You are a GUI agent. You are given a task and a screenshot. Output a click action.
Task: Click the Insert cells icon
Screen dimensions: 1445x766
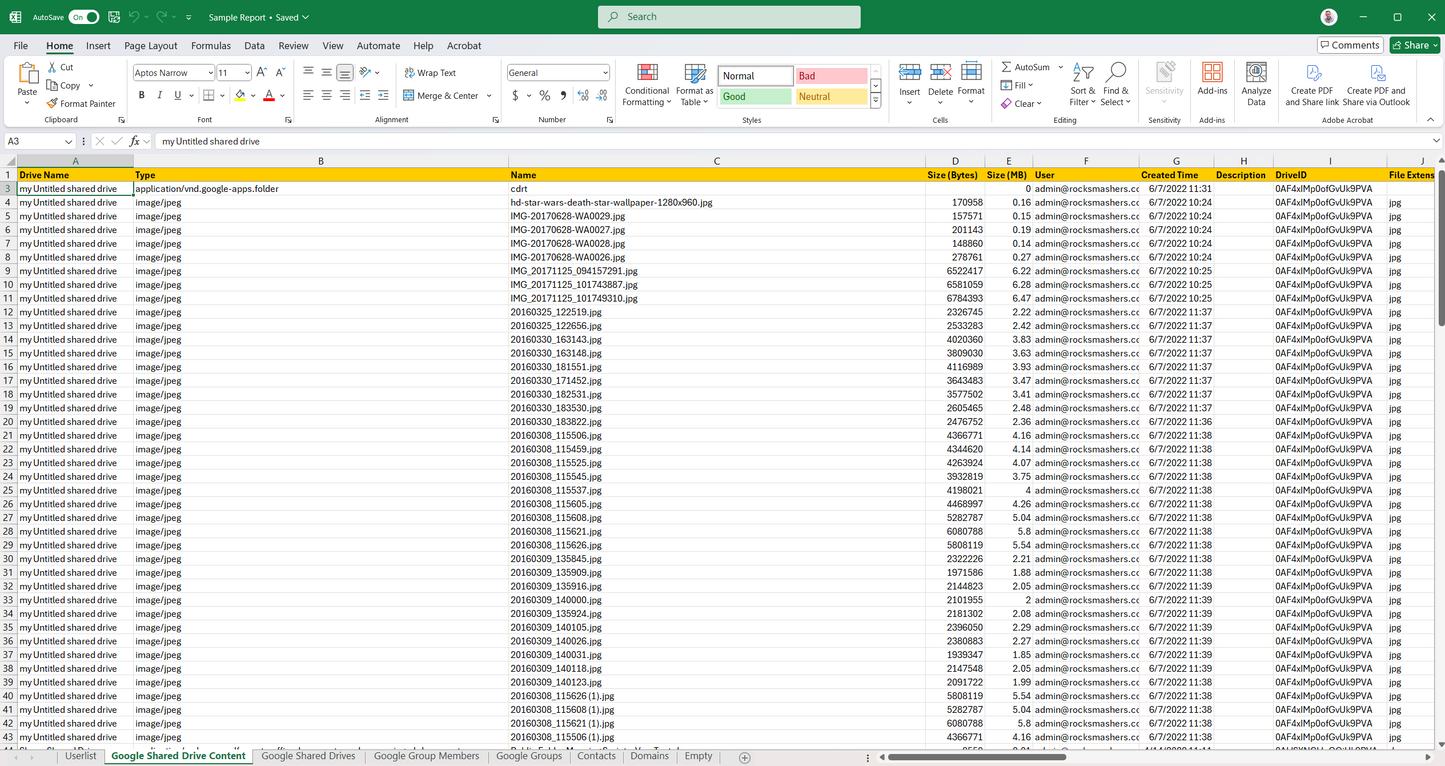coord(909,73)
